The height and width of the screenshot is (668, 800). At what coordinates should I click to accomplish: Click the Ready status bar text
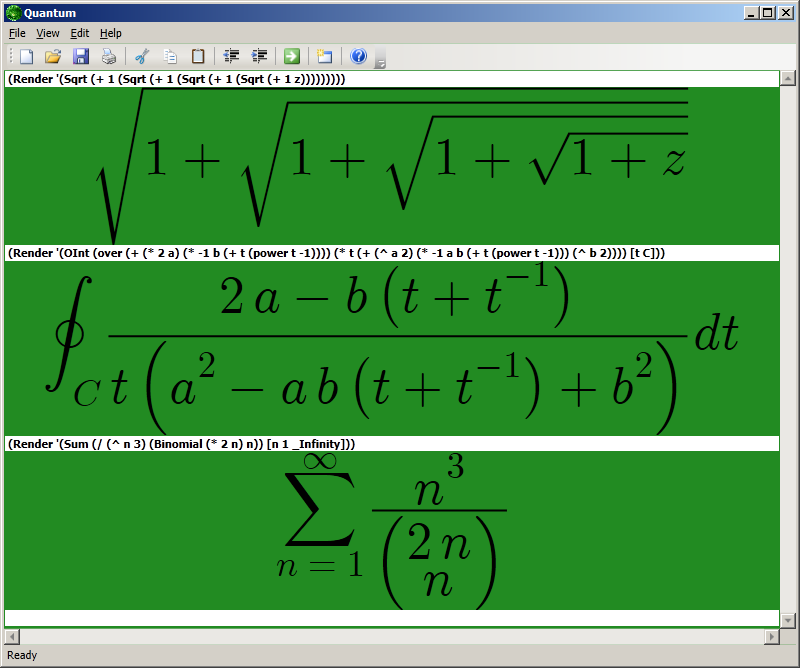(22, 655)
